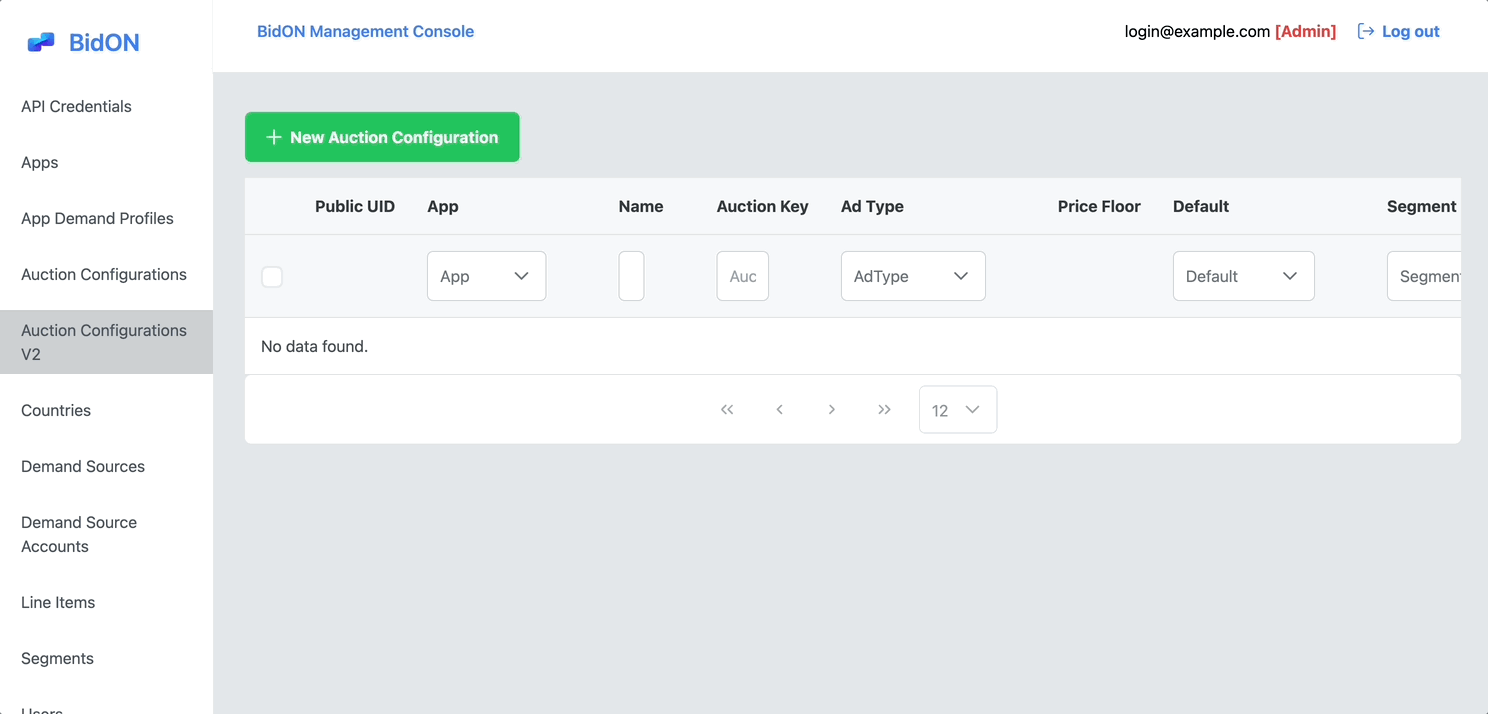Click the Auction Key filter input field
The height and width of the screenshot is (714, 1488).
click(x=742, y=275)
